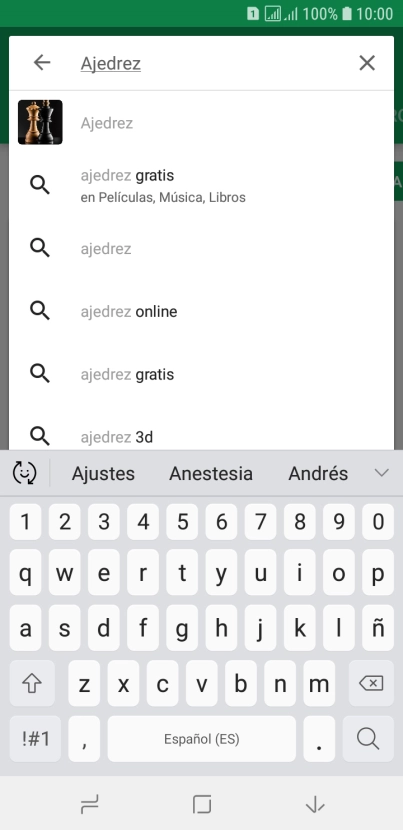The height and width of the screenshot is (830, 403).
Task: Tap the back arrow in search bar
Action: click(x=42, y=63)
